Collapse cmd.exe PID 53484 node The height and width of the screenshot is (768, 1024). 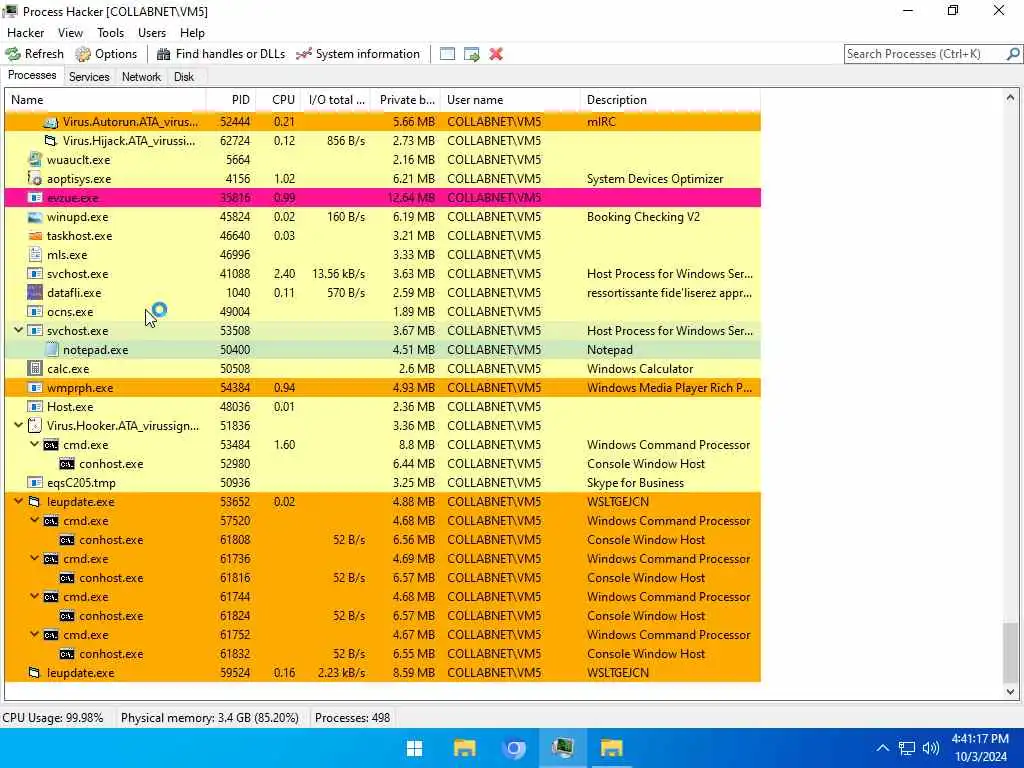34,444
